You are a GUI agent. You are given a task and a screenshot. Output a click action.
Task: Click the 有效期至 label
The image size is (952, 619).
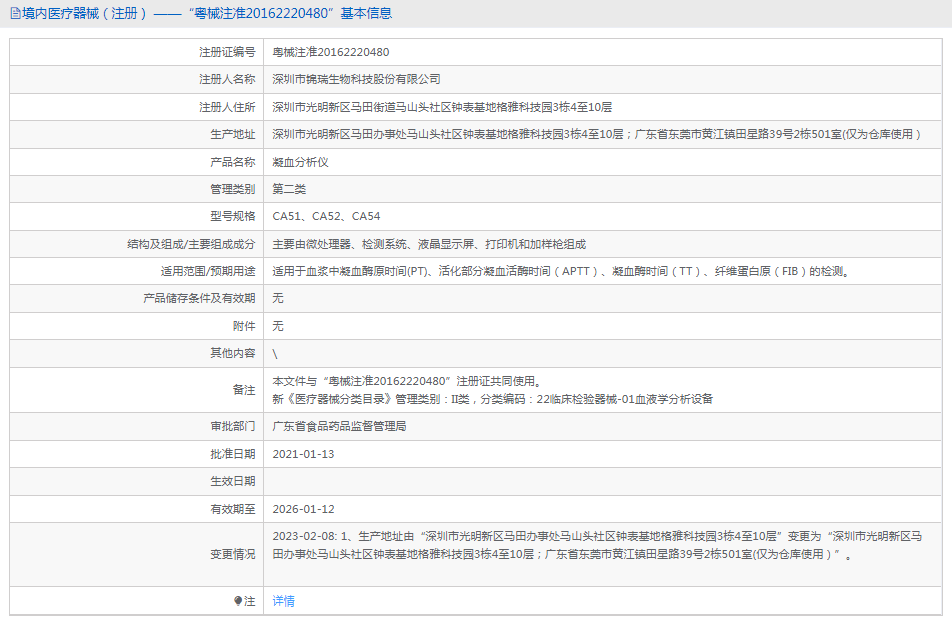[x=233, y=509]
